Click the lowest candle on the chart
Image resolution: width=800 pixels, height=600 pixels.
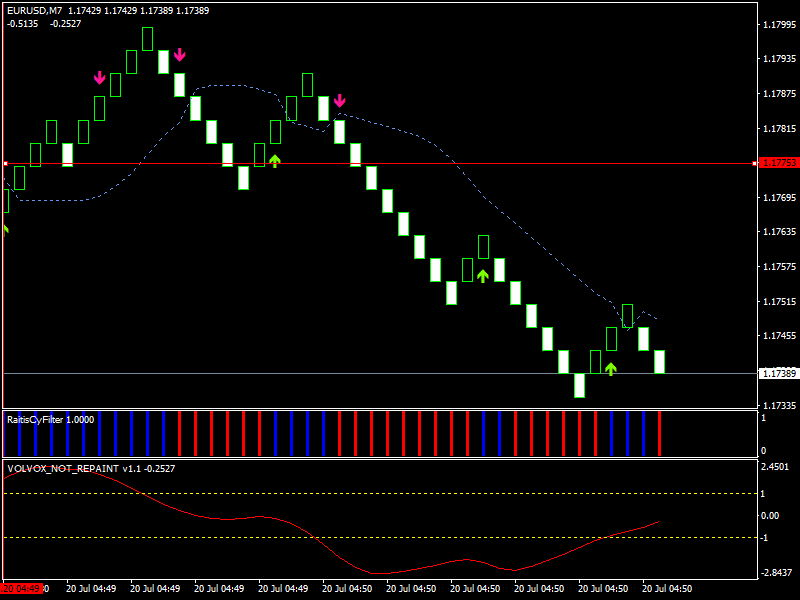[x=579, y=384]
